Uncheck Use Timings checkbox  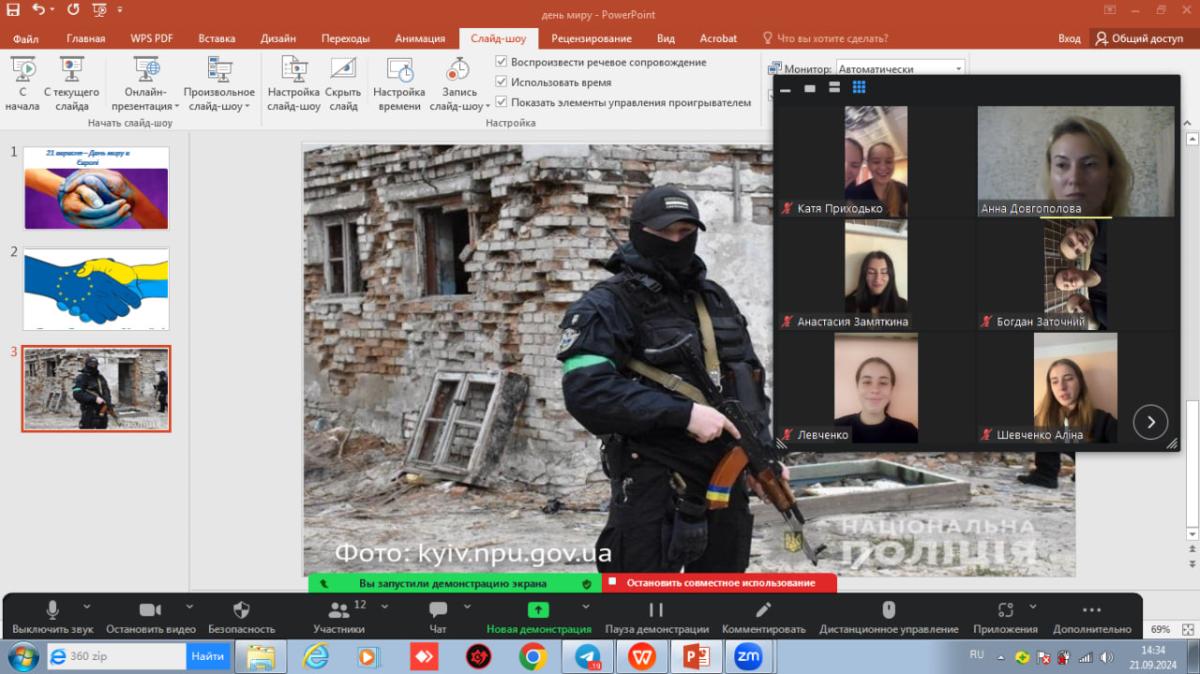pos(502,82)
